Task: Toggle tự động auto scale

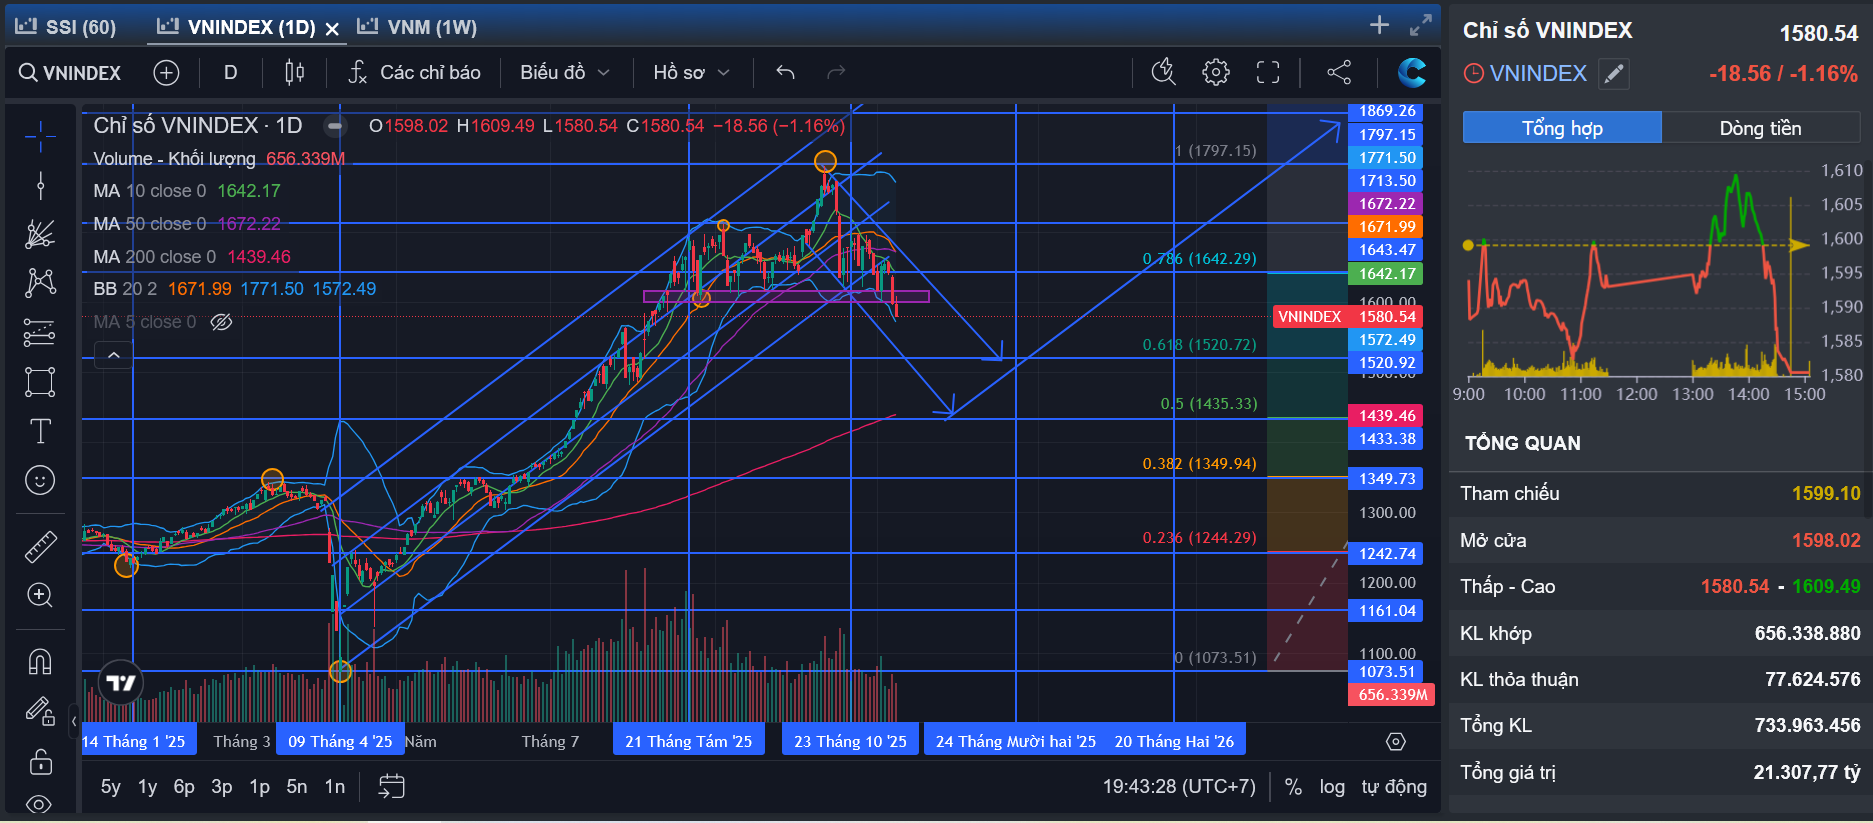Action: (x=1394, y=787)
